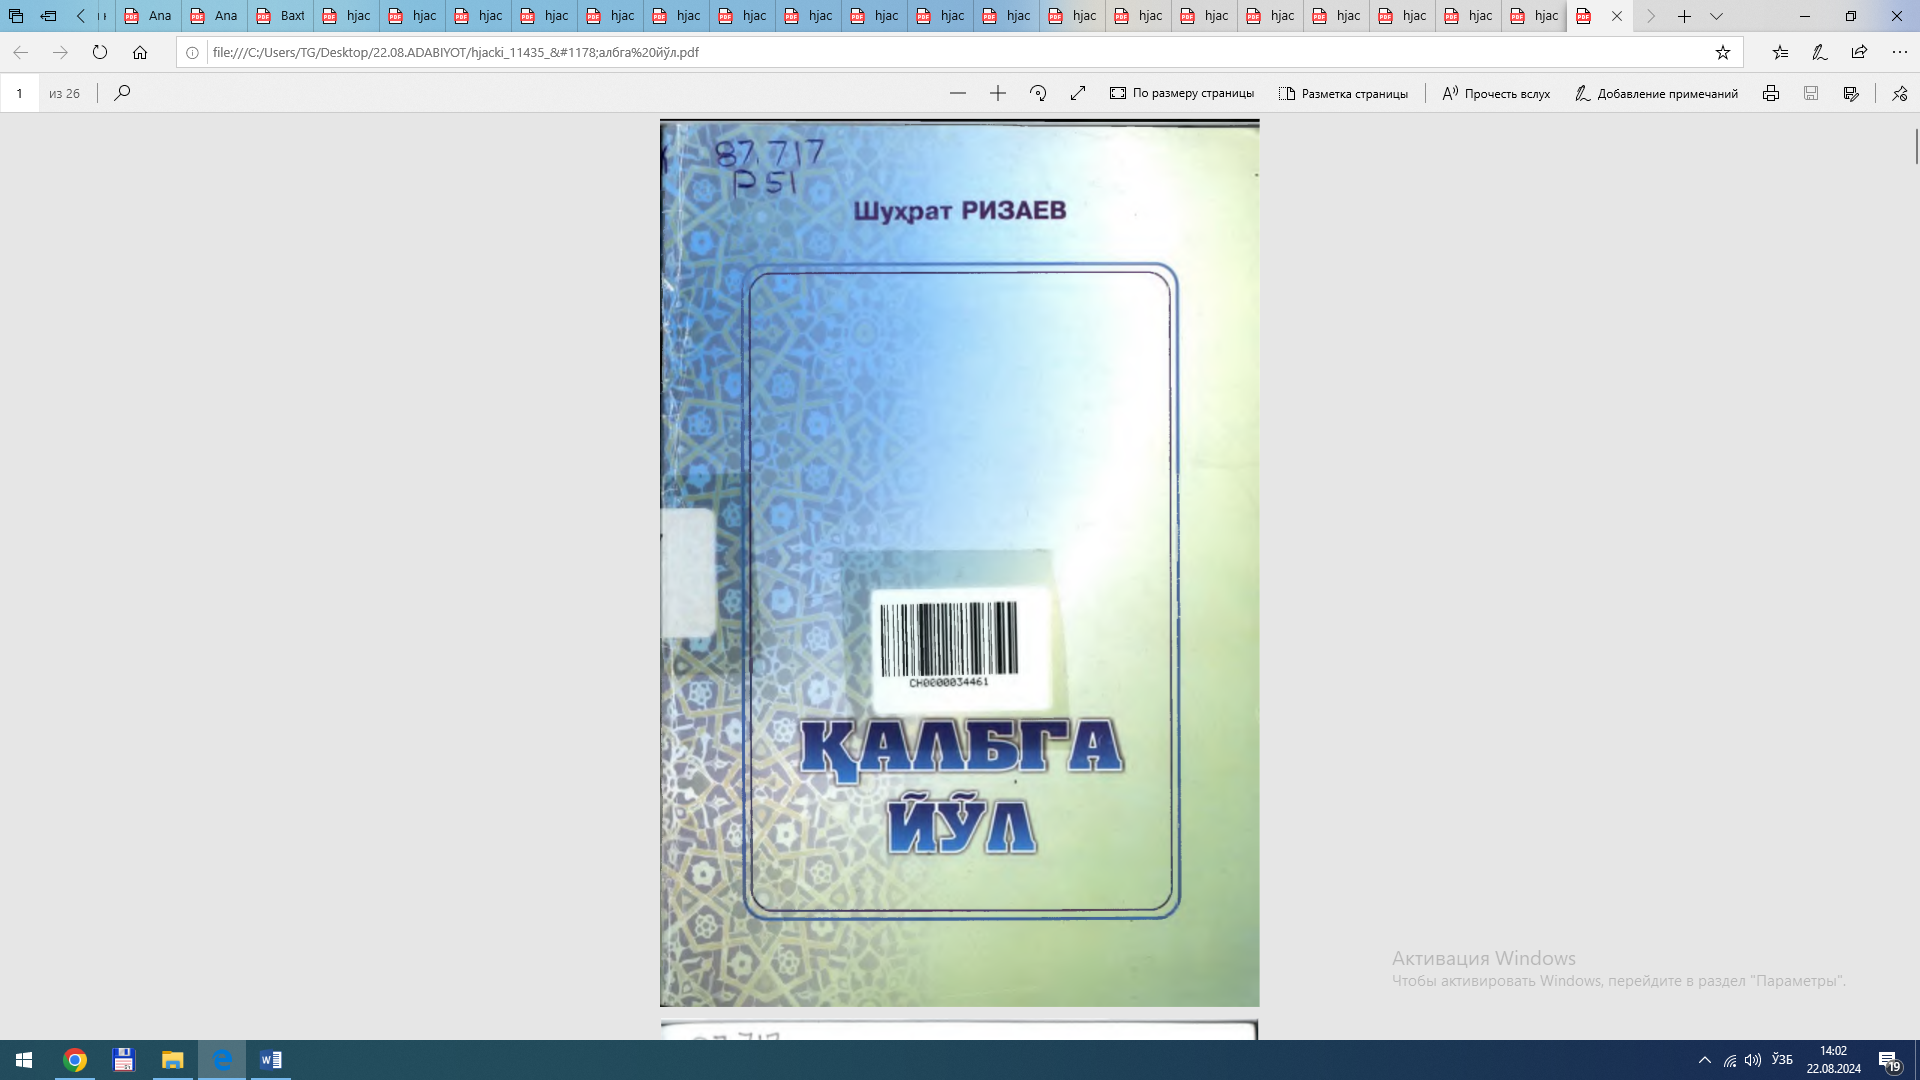Image resolution: width=1920 pixels, height=1080 pixels.
Task: Save the PDF file
Action: (x=1810, y=93)
